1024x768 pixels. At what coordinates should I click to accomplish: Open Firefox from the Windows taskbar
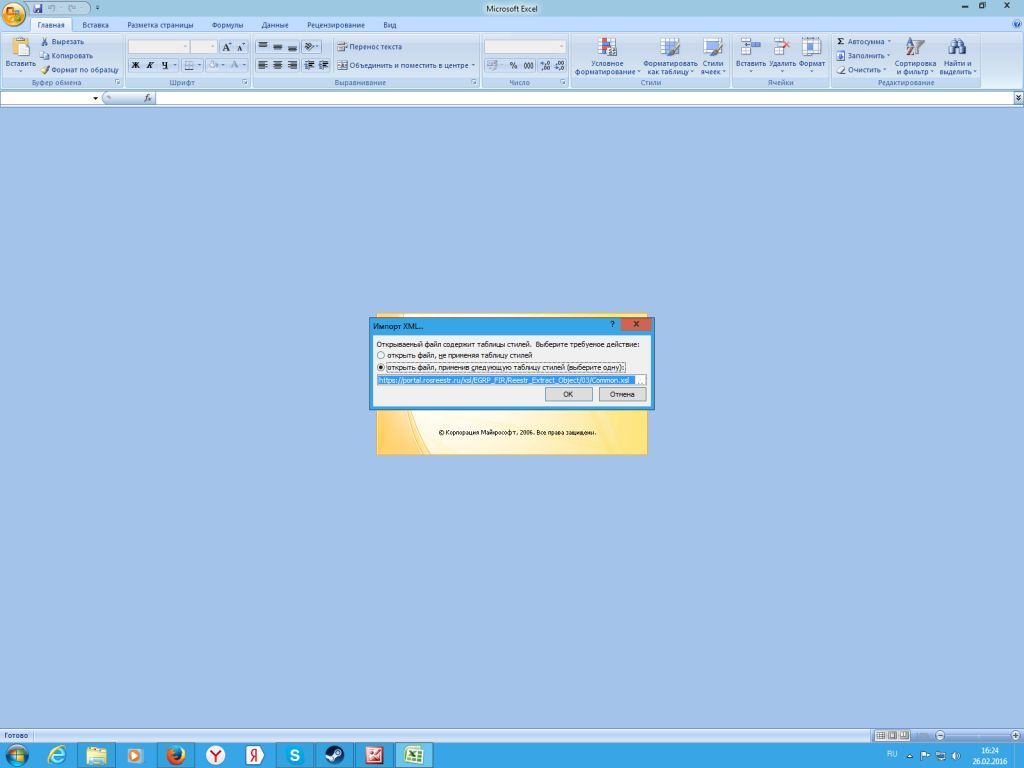176,755
